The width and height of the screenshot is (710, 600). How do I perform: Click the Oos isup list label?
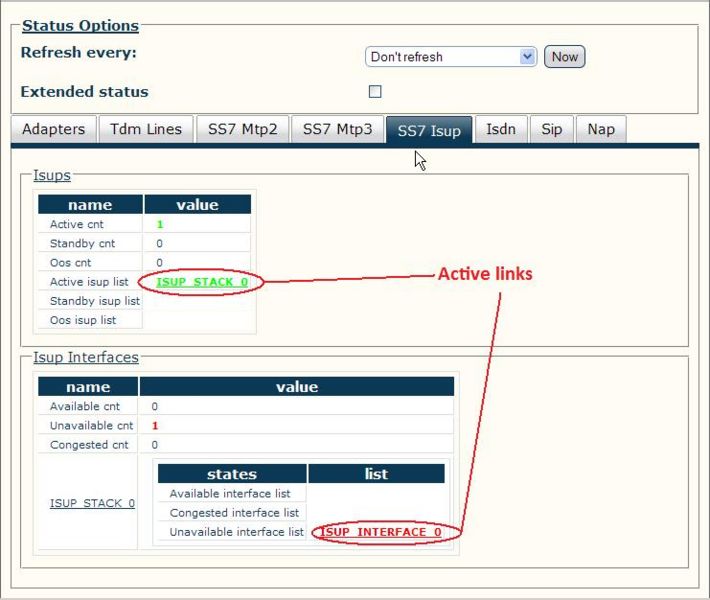point(83,320)
